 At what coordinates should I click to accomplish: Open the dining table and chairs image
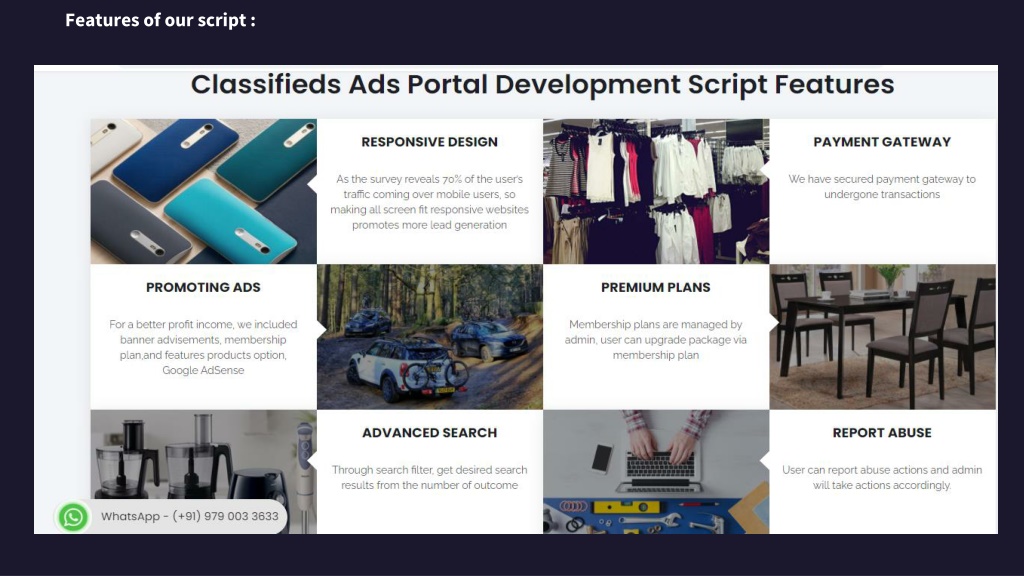point(882,337)
